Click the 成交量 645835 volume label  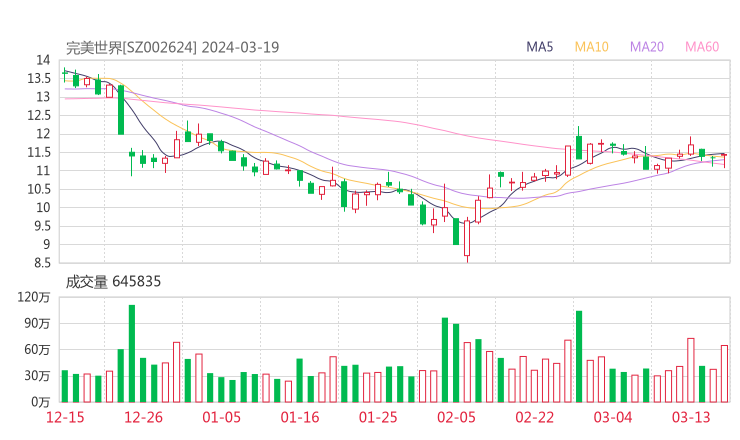coord(113,282)
